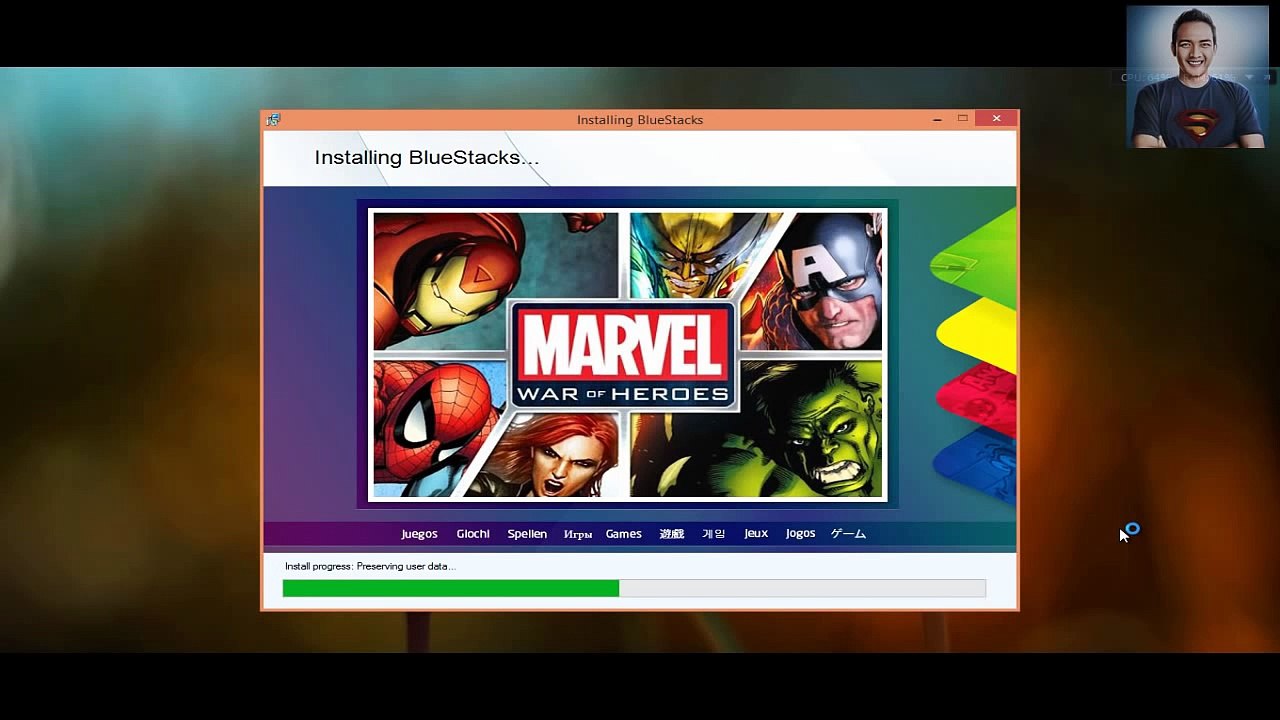1280x720 pixels.
Task: Click the "Jogos" label
Action: tap(800, 533)
